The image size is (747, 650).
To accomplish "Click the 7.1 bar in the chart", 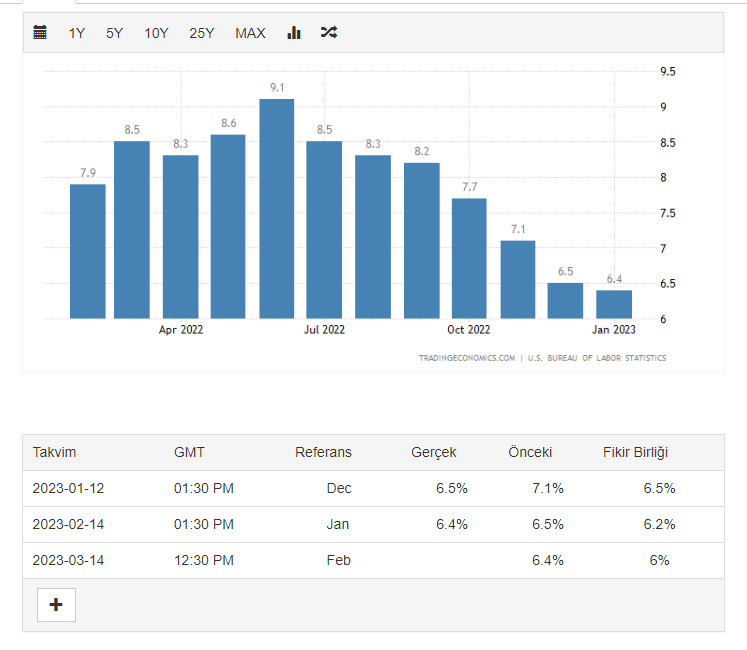I will click(x=518, y=279).
